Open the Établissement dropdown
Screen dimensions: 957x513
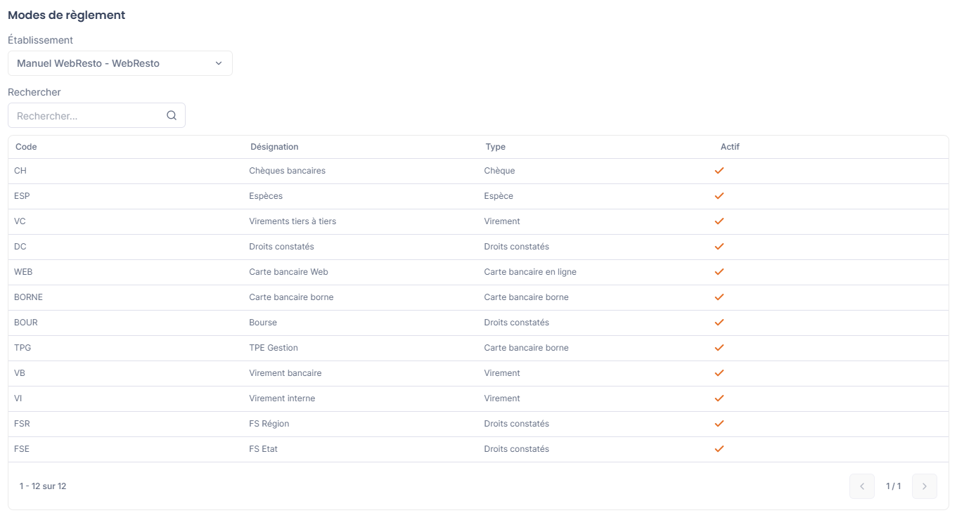tap(120, 63)
